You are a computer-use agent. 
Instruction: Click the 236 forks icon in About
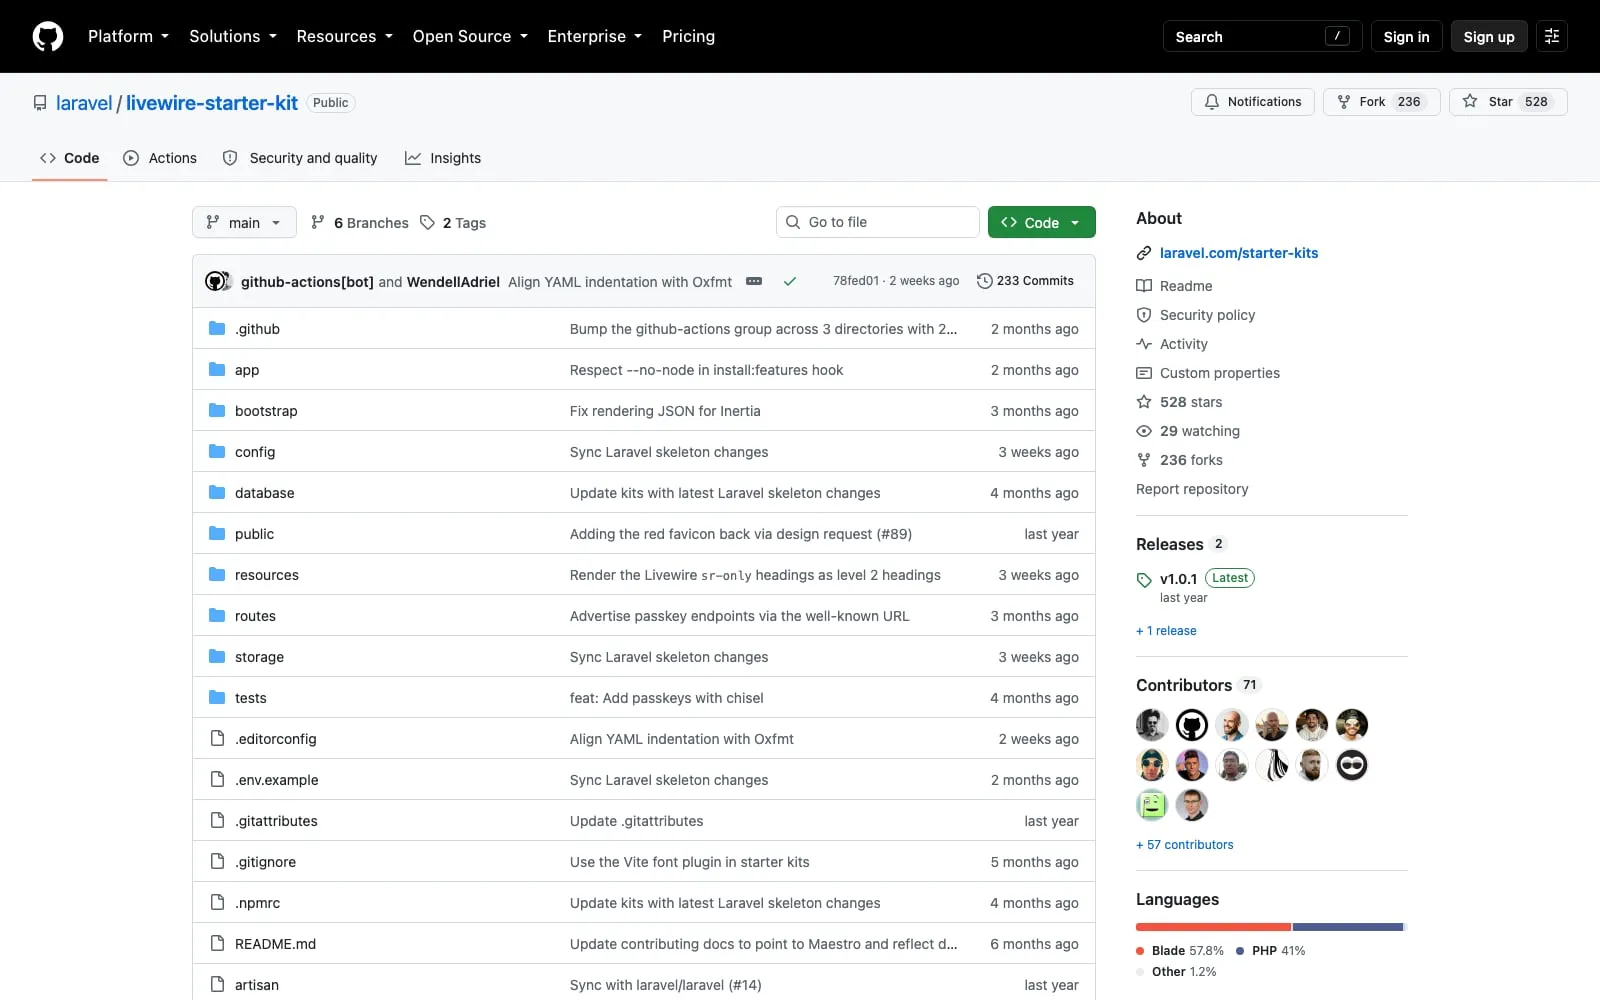coord(1144,460)
